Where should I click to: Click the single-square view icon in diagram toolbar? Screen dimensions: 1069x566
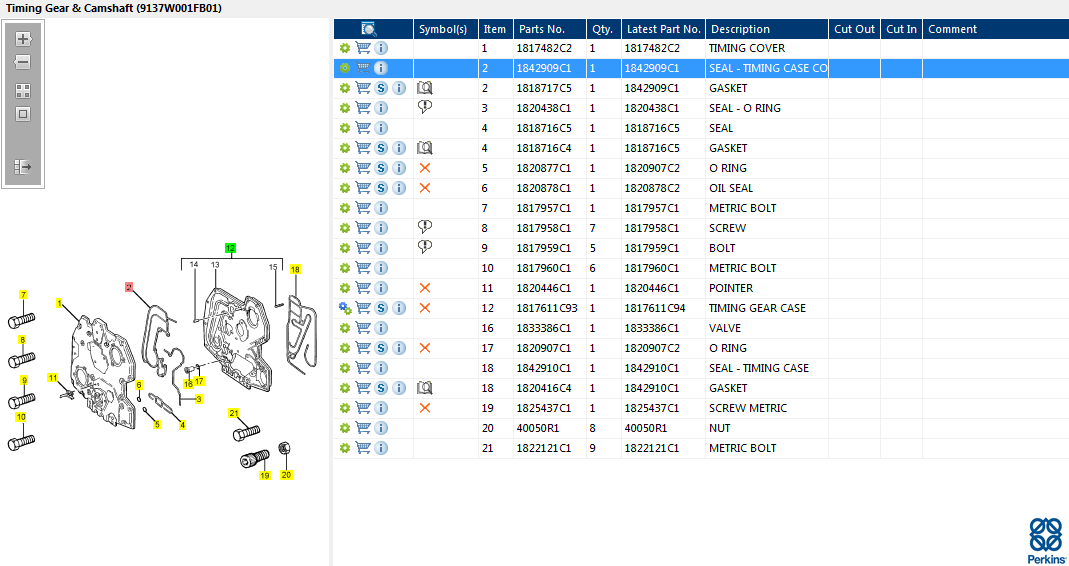(23, 114)
